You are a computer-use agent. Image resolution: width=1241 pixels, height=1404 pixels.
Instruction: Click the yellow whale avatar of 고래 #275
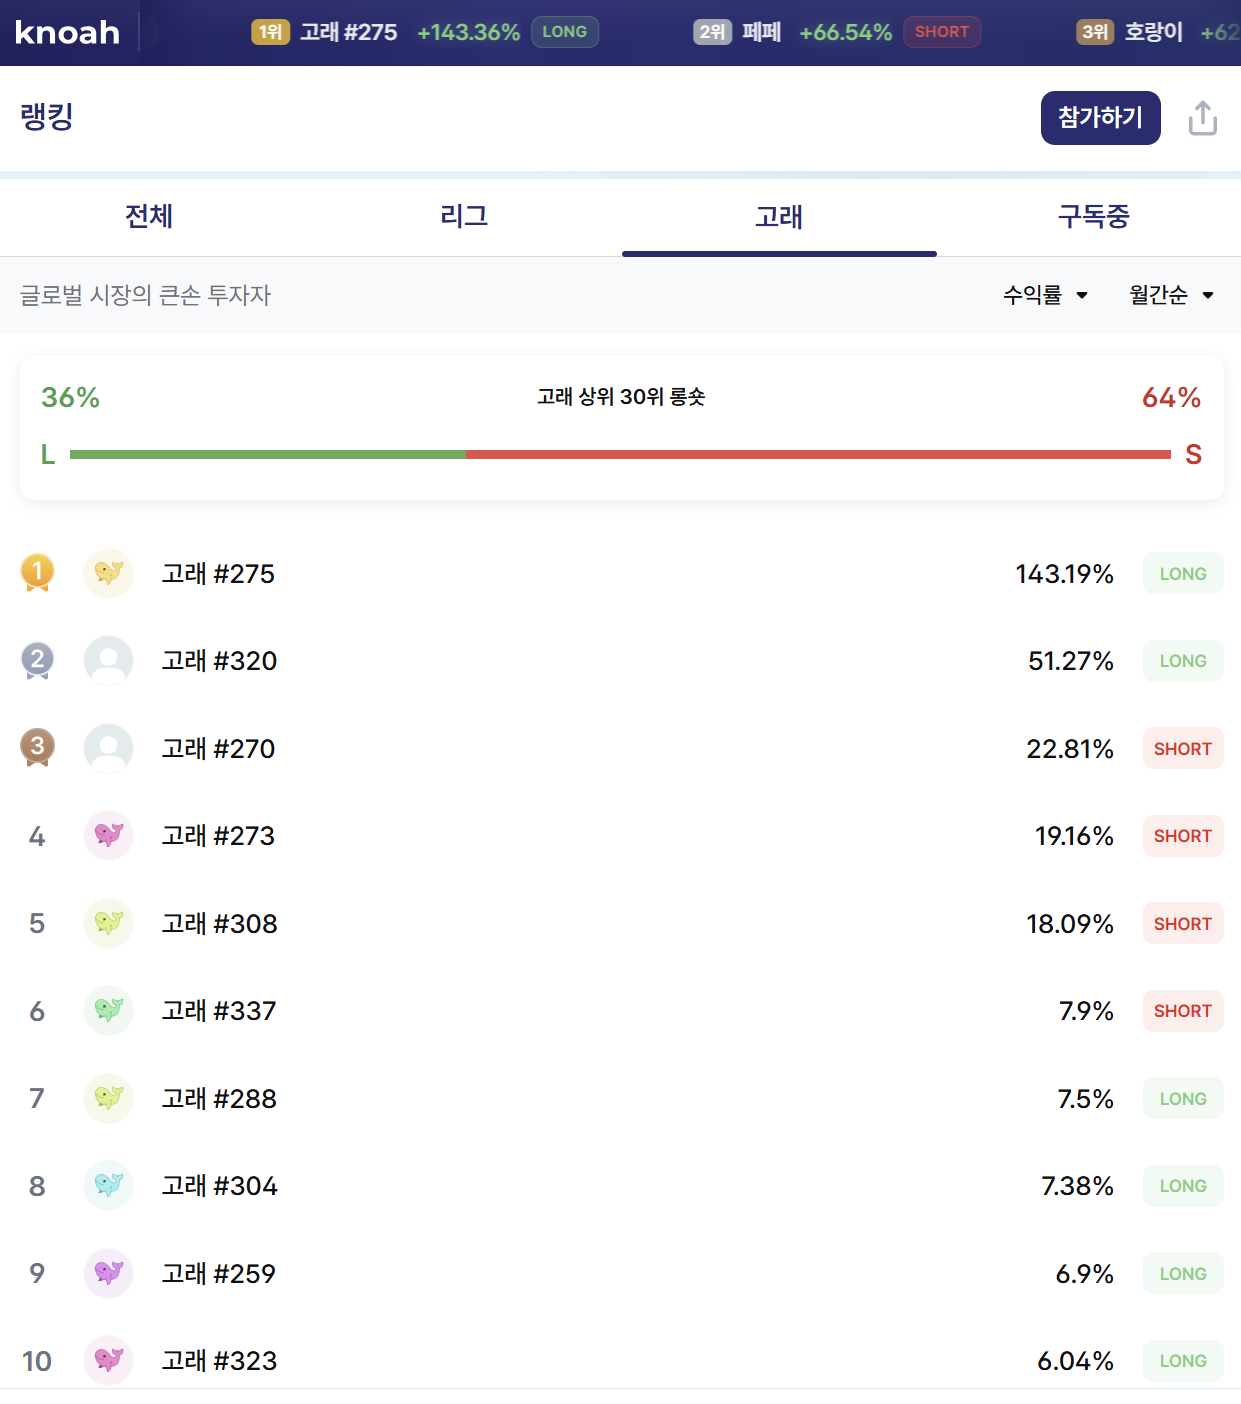click(x=108, y=573)
